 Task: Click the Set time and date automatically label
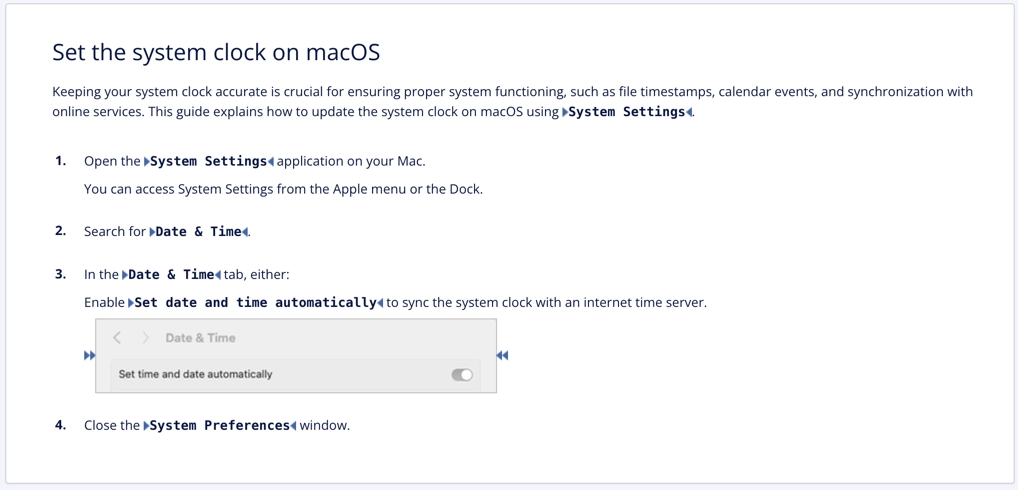click(x=195, y=374)
